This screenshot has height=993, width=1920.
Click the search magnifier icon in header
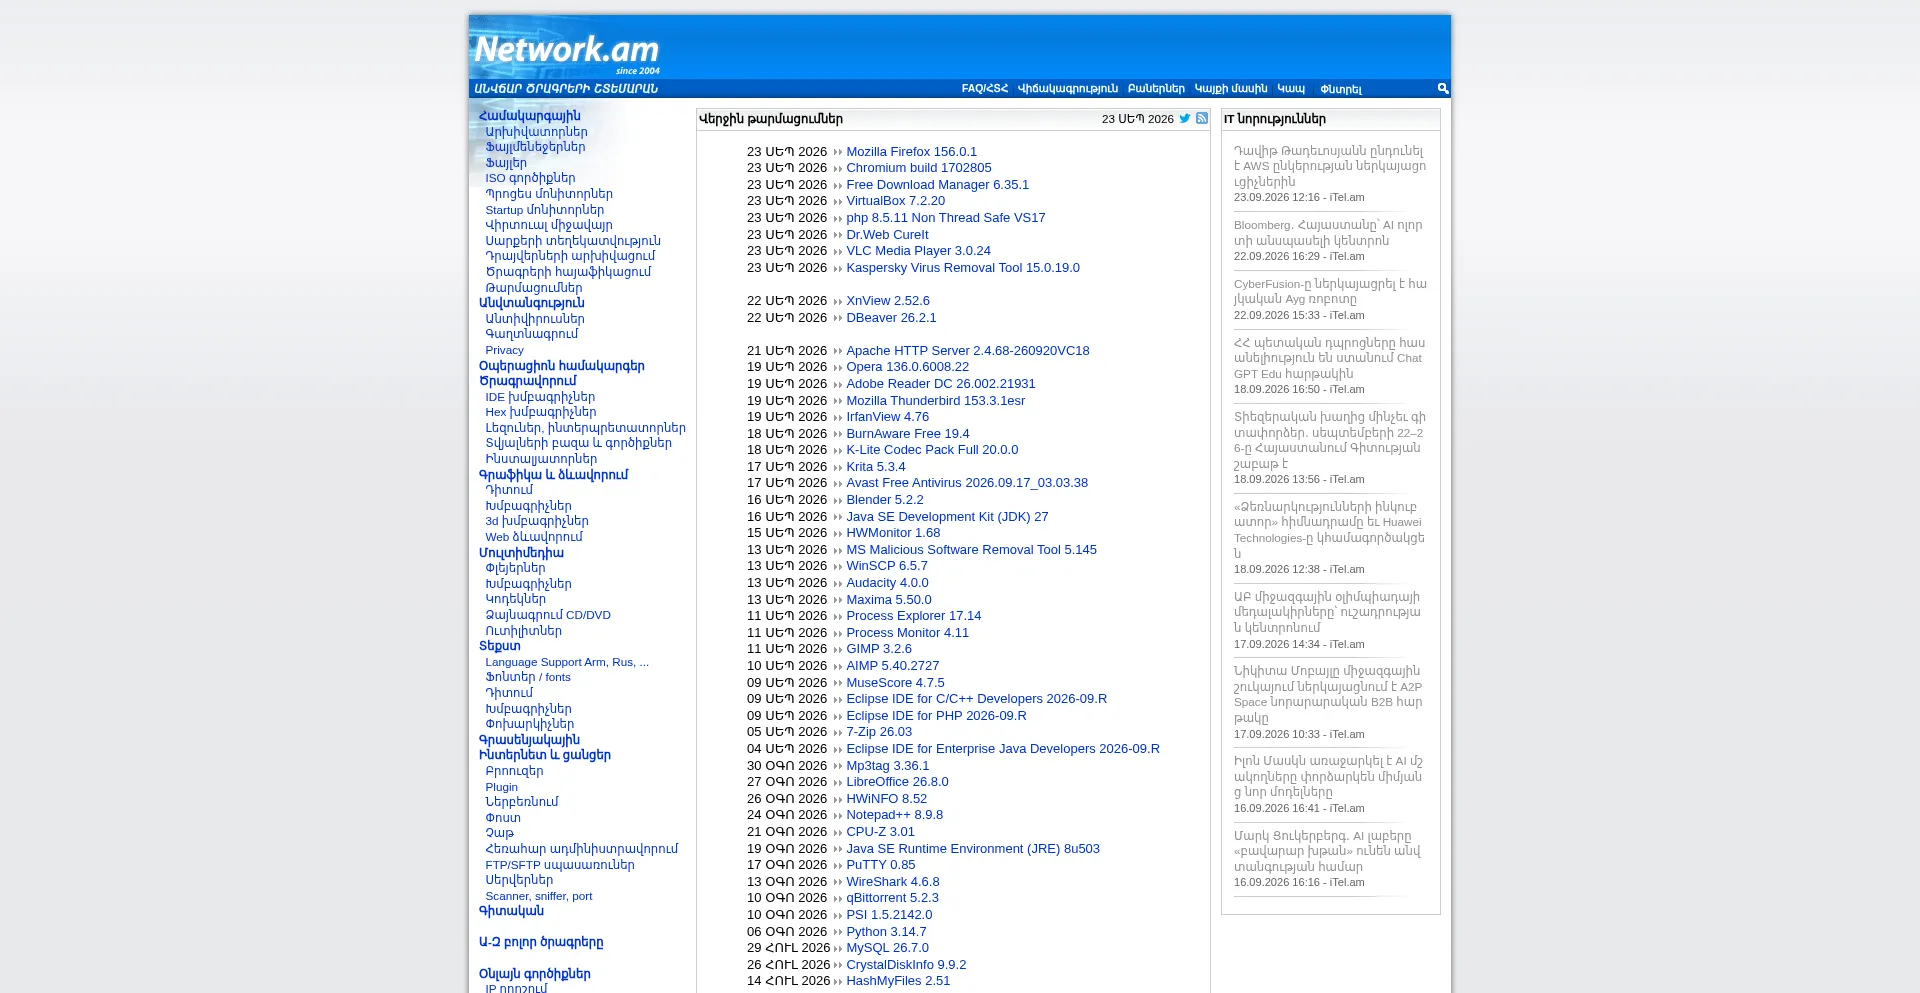[1443, 88]
